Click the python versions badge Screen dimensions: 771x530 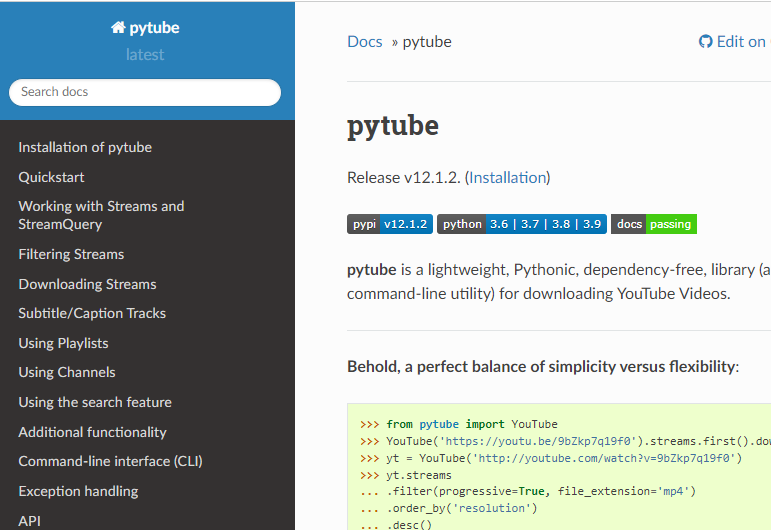tap(522, 224)
